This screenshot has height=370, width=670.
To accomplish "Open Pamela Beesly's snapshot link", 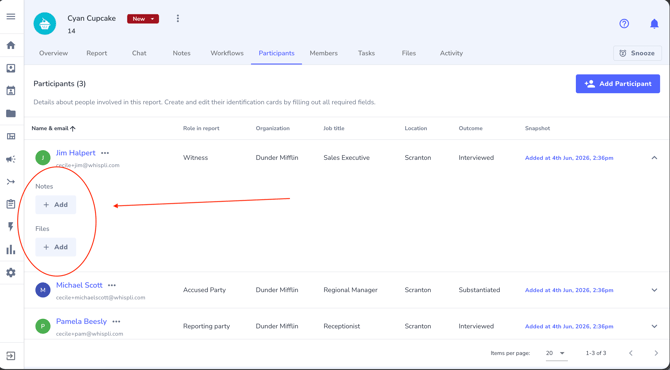I will click(569, 326).
